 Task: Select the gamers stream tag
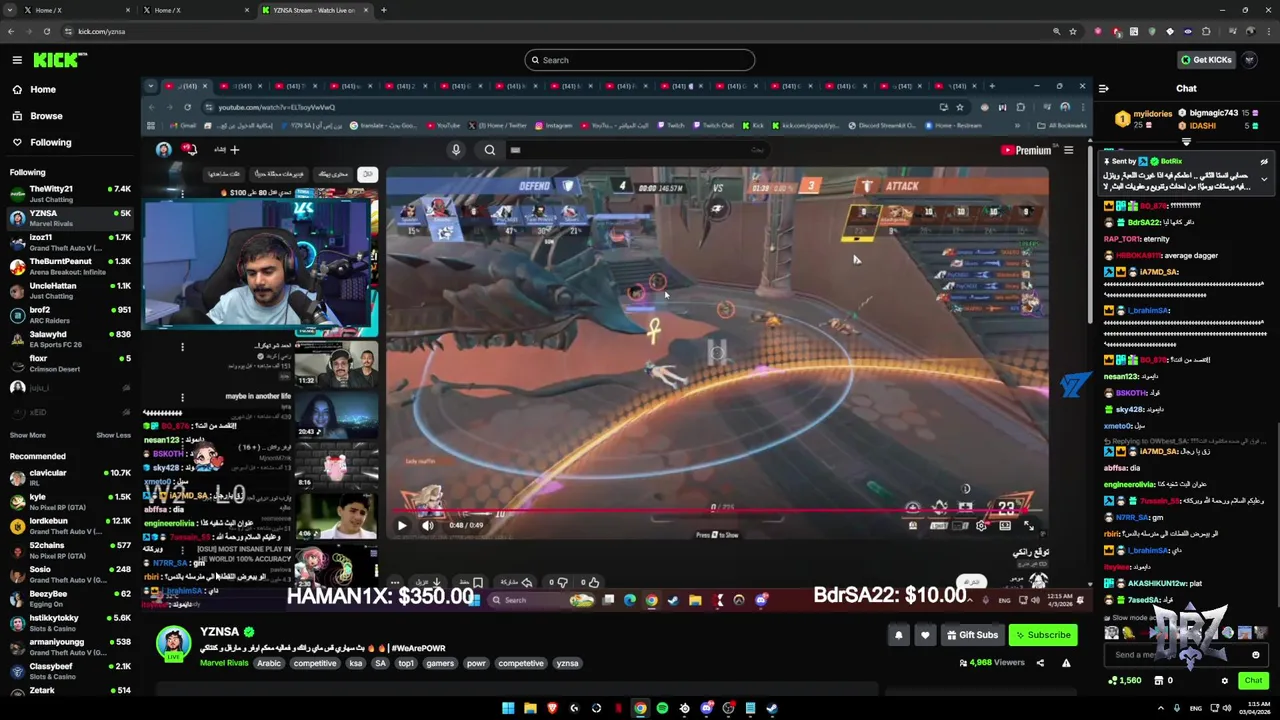pyautogui.click(x=440, y=663)
